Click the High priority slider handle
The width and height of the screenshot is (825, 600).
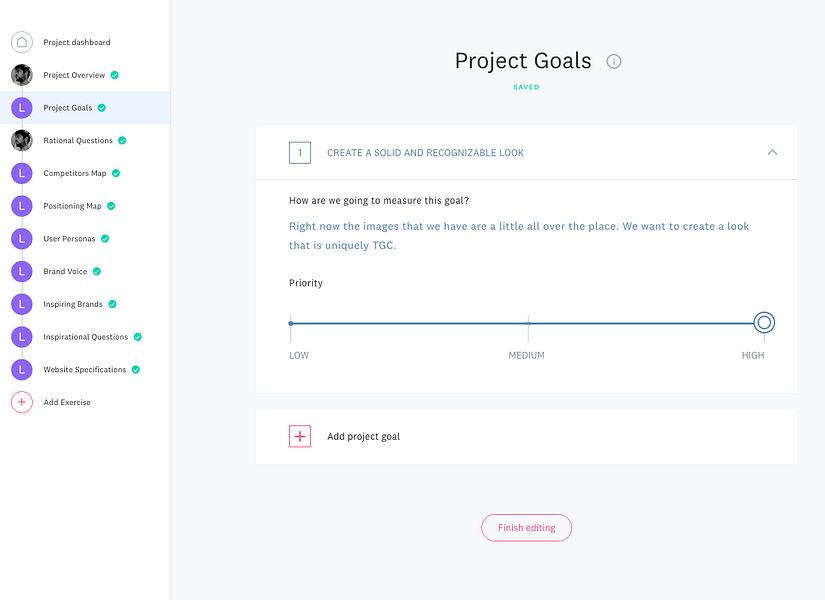(764, 323)
